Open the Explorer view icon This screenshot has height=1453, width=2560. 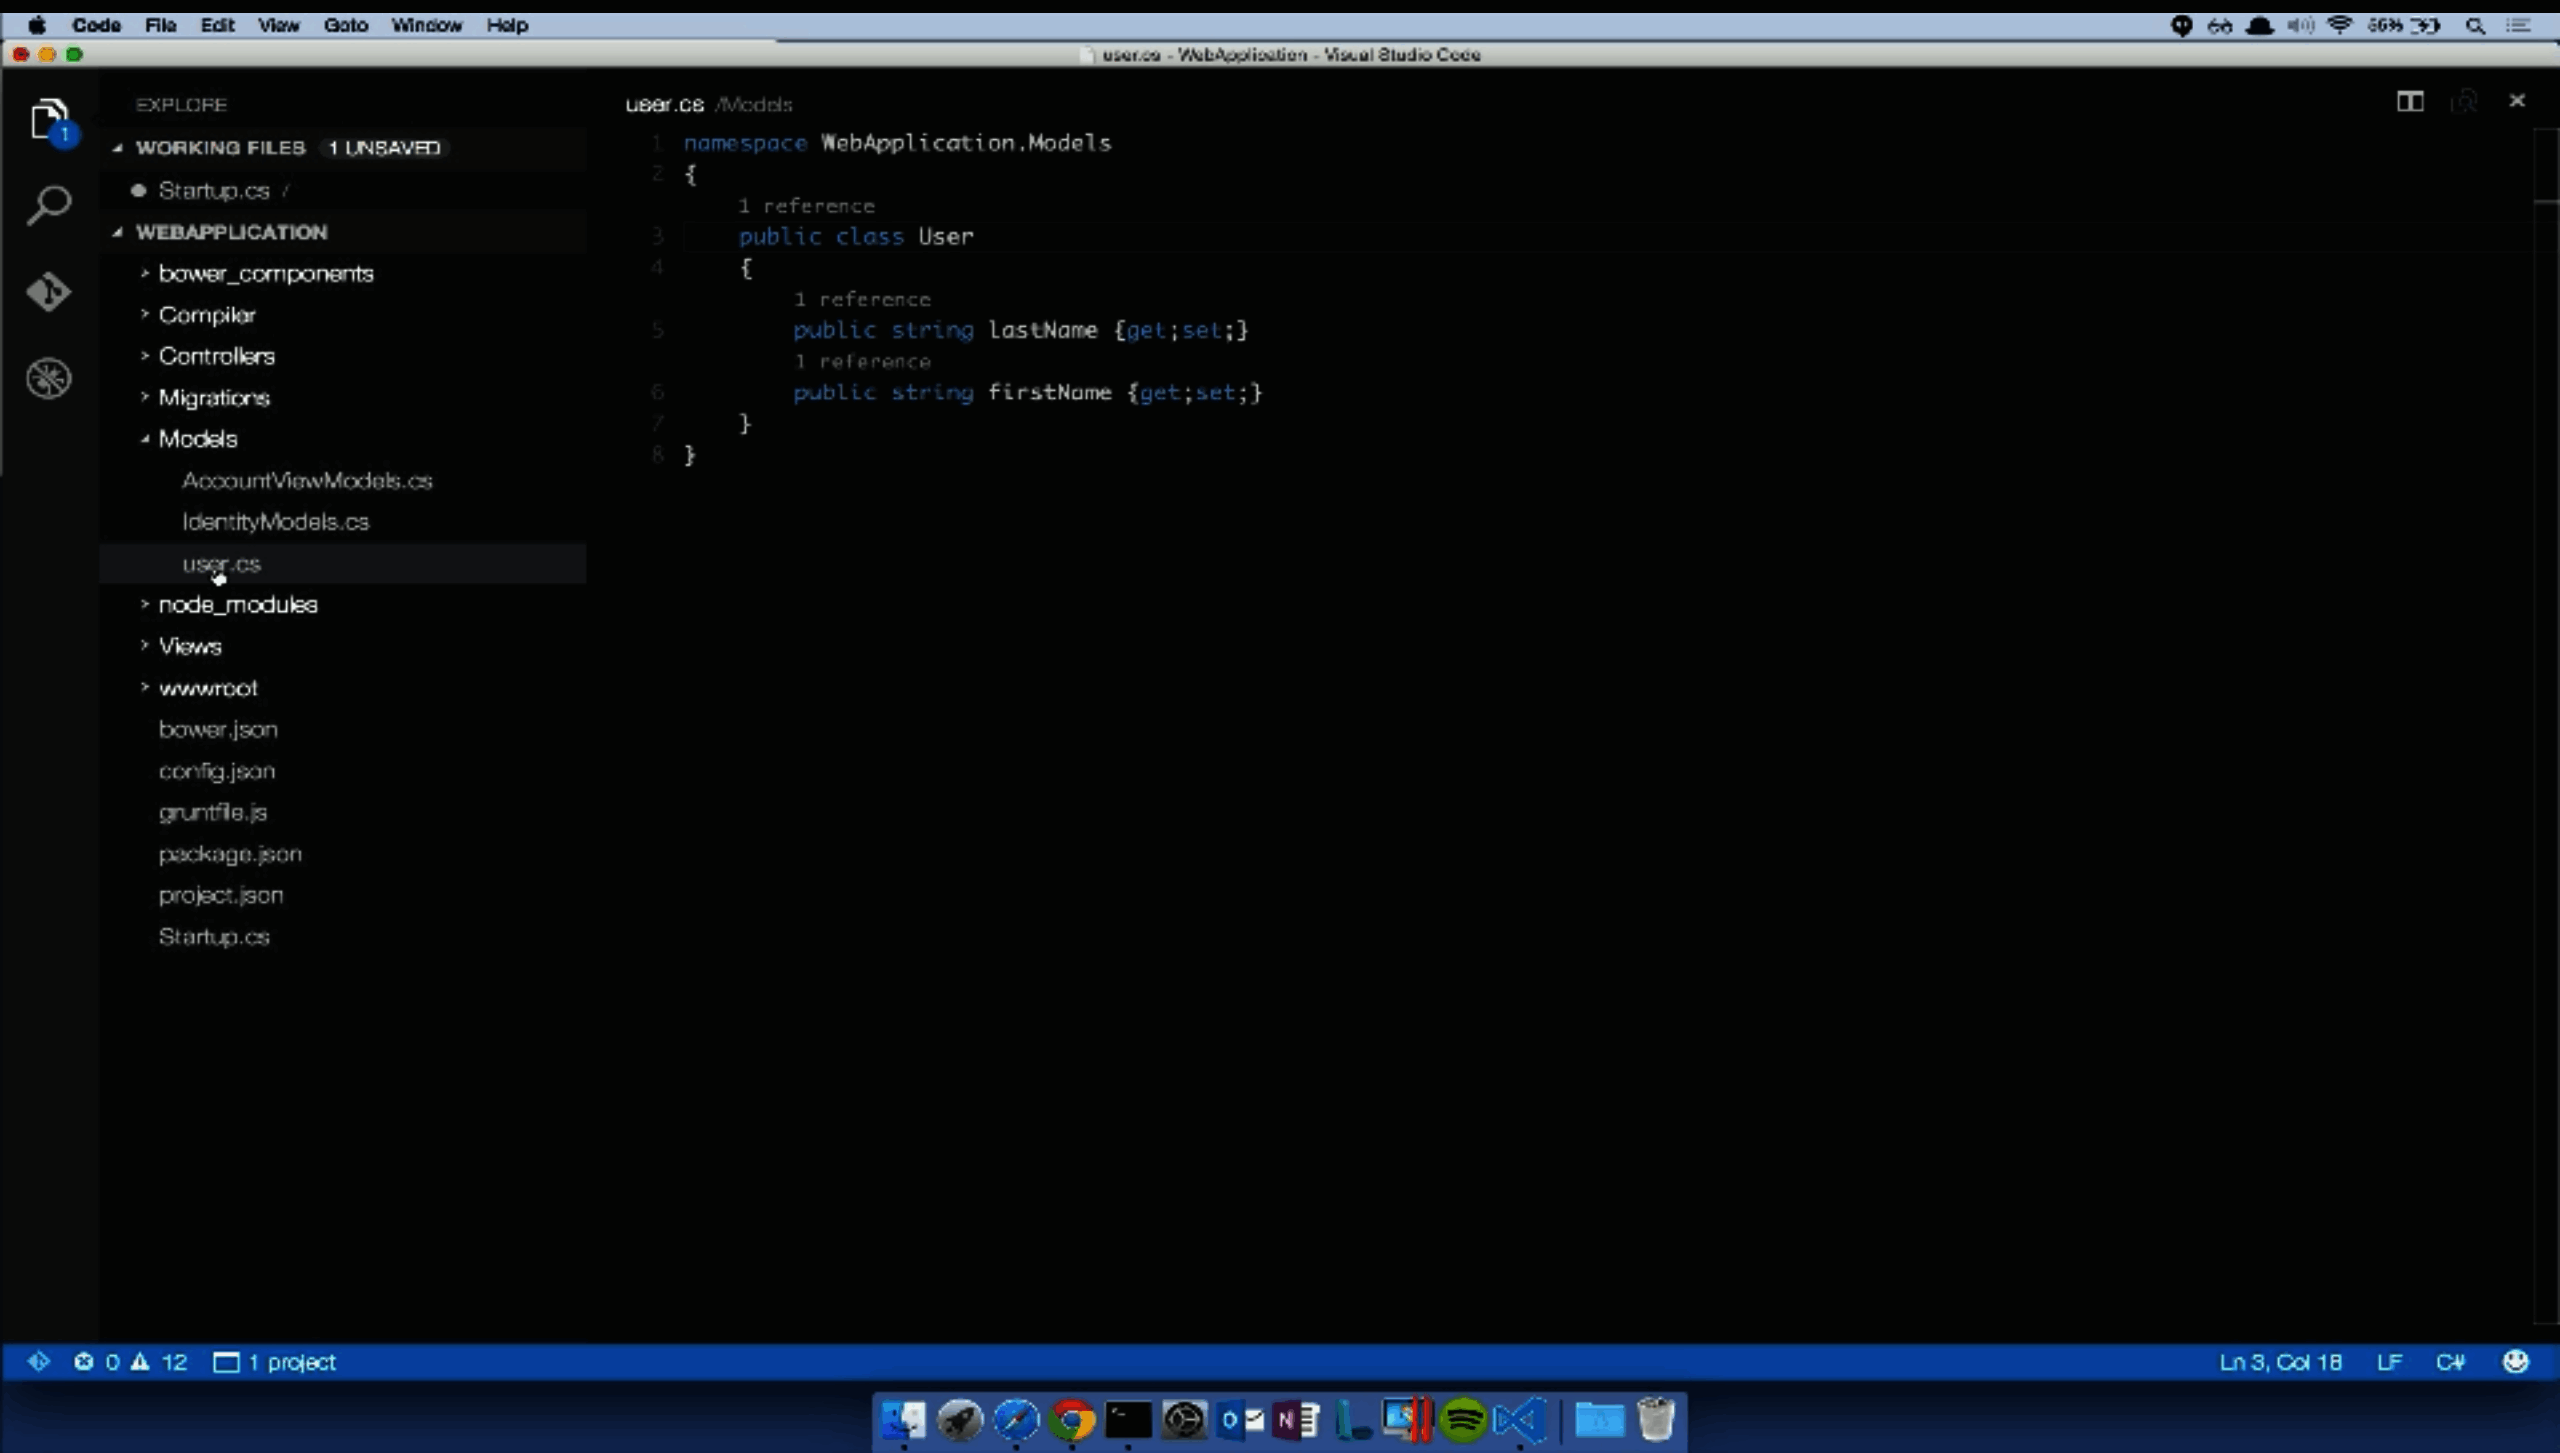tap(48, 120)
